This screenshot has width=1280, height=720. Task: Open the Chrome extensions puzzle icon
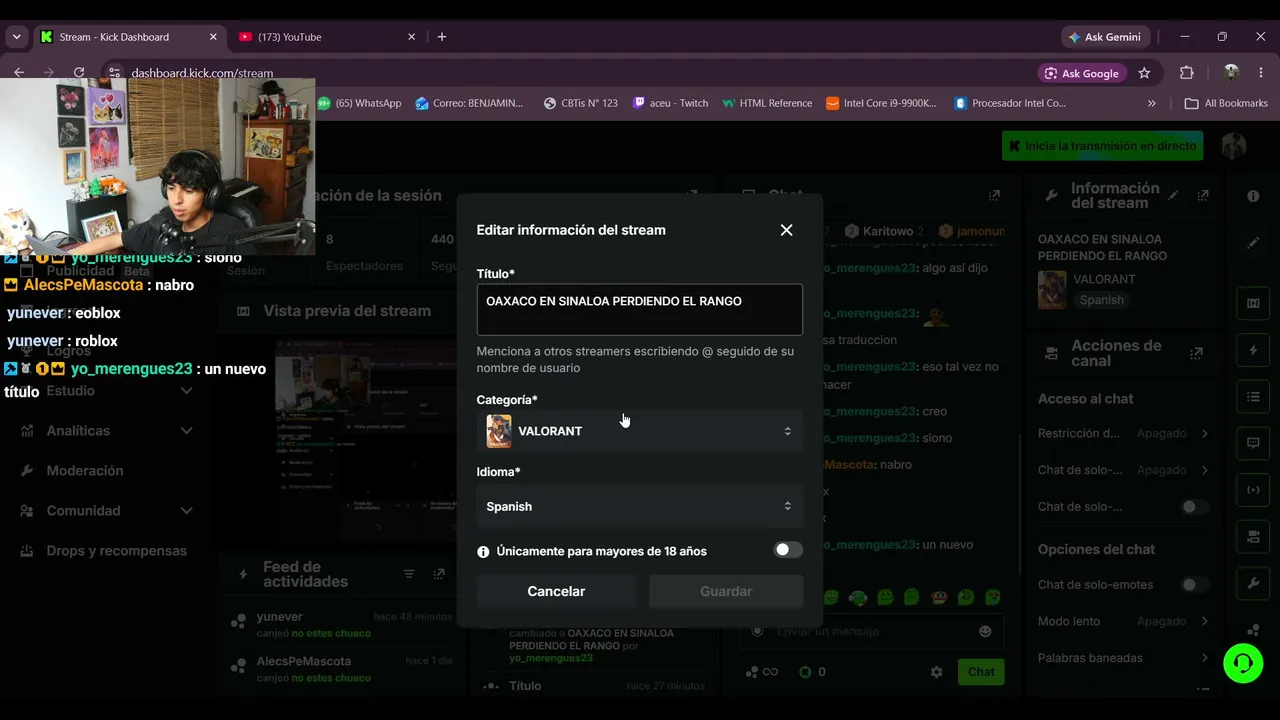pyautogui.click(x=1187, y=73)
